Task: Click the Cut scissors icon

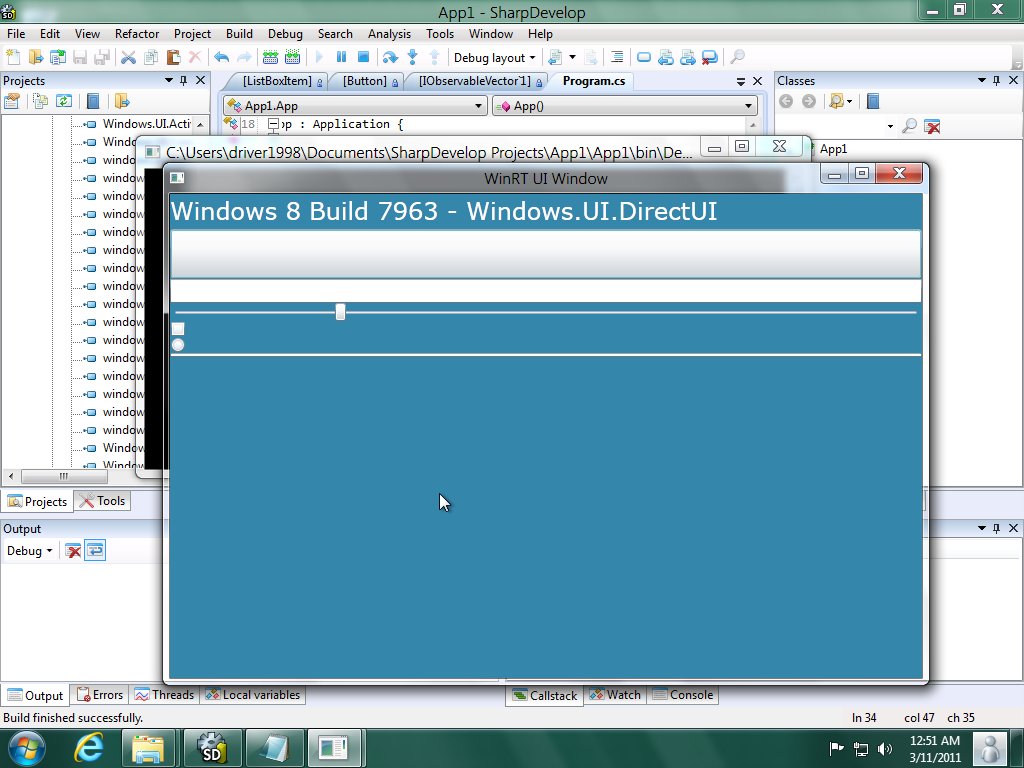Action: click(x=129, y=57)
